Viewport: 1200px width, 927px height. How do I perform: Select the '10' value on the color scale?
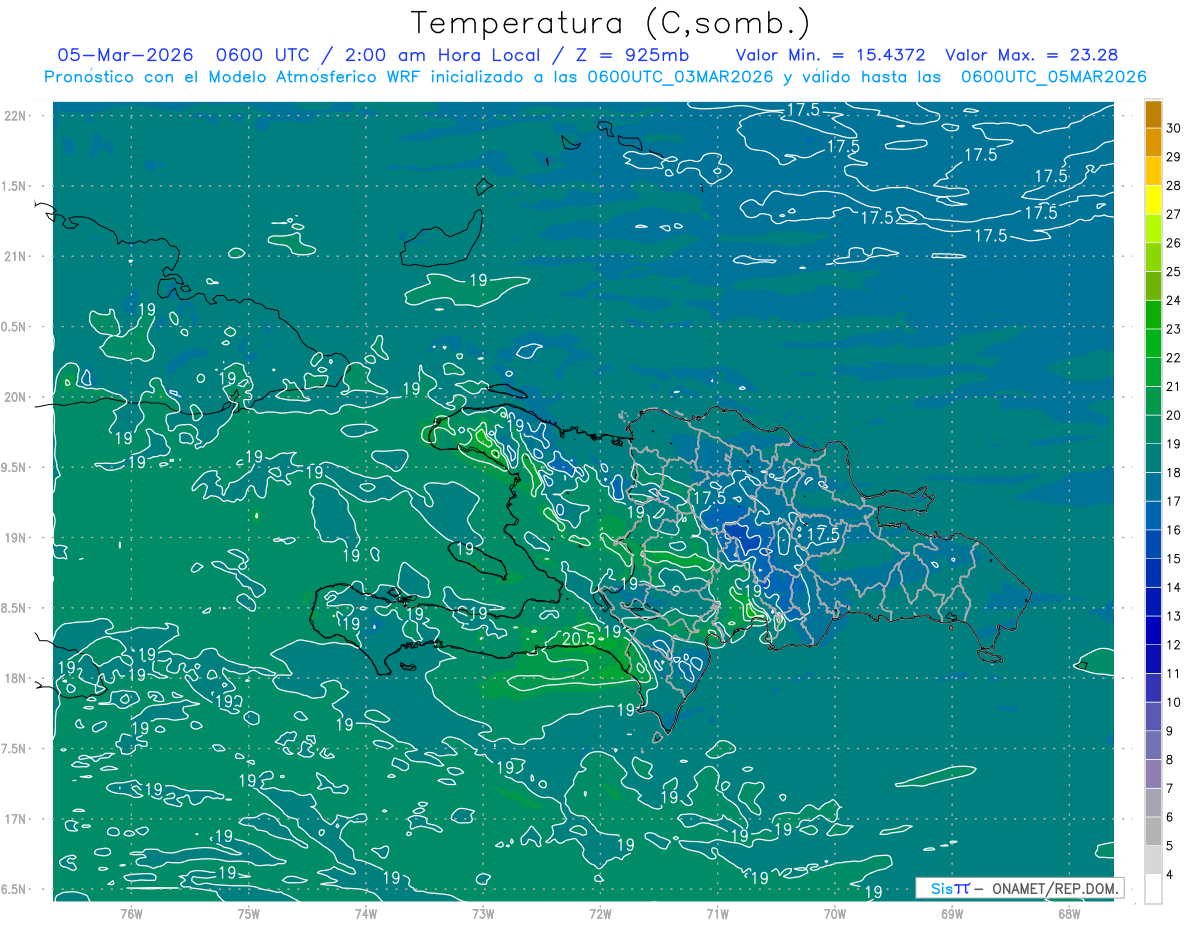coord(1174,702)
